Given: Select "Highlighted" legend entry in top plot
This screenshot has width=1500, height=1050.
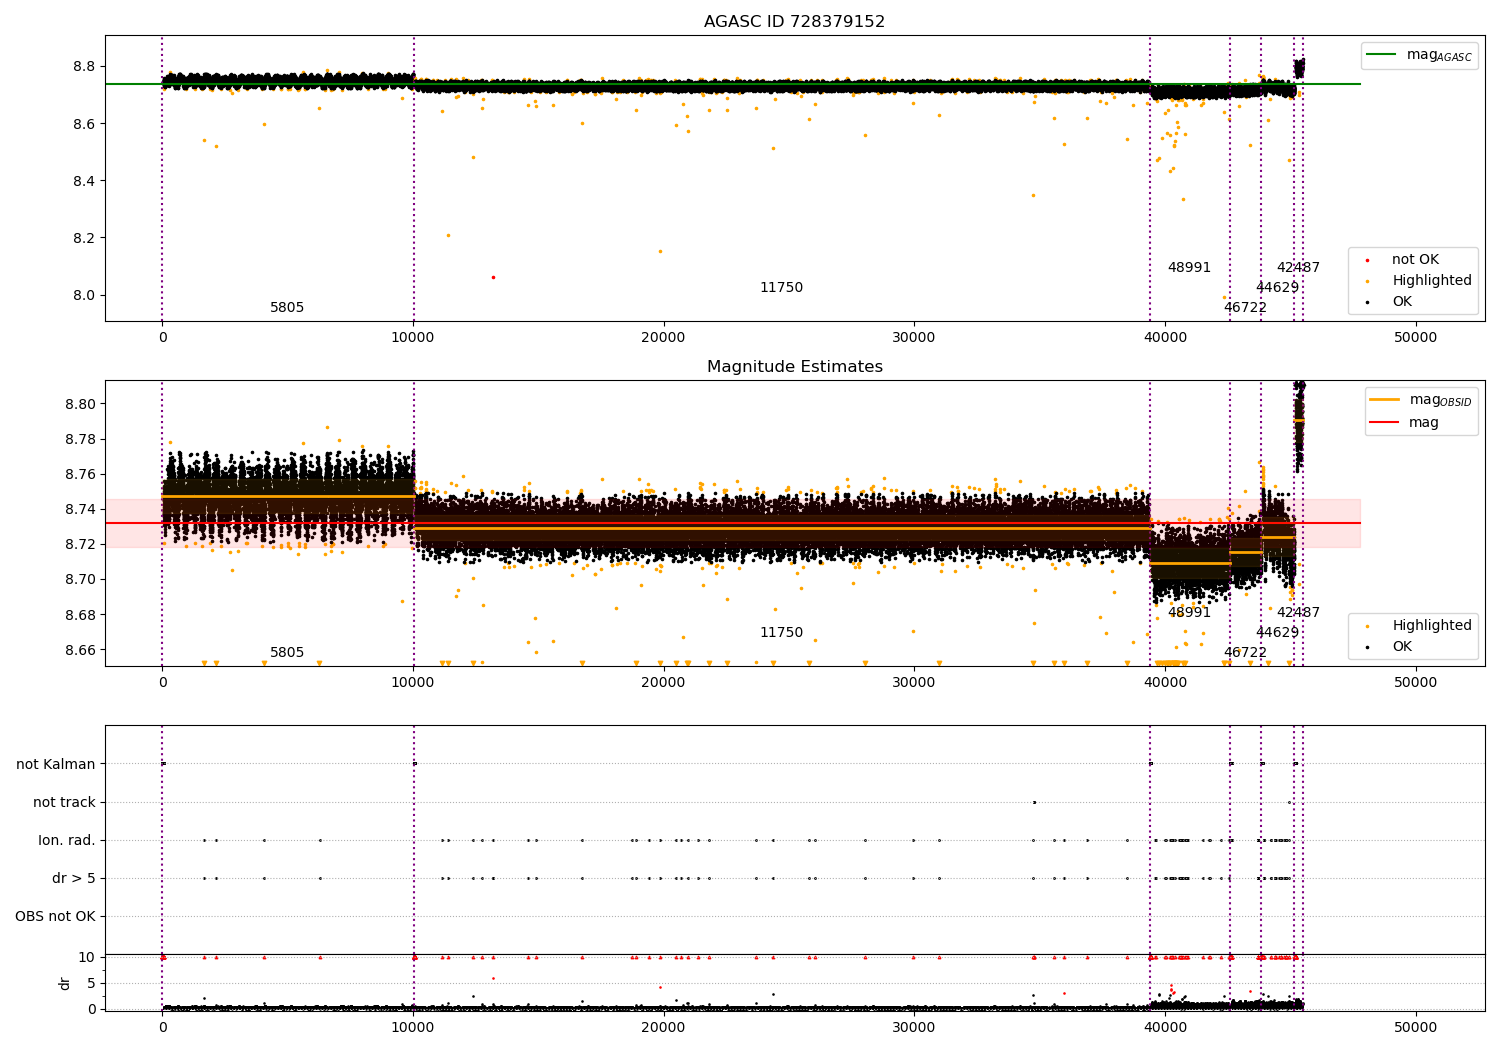Looking at the screenshot, I should [1431, 281].
